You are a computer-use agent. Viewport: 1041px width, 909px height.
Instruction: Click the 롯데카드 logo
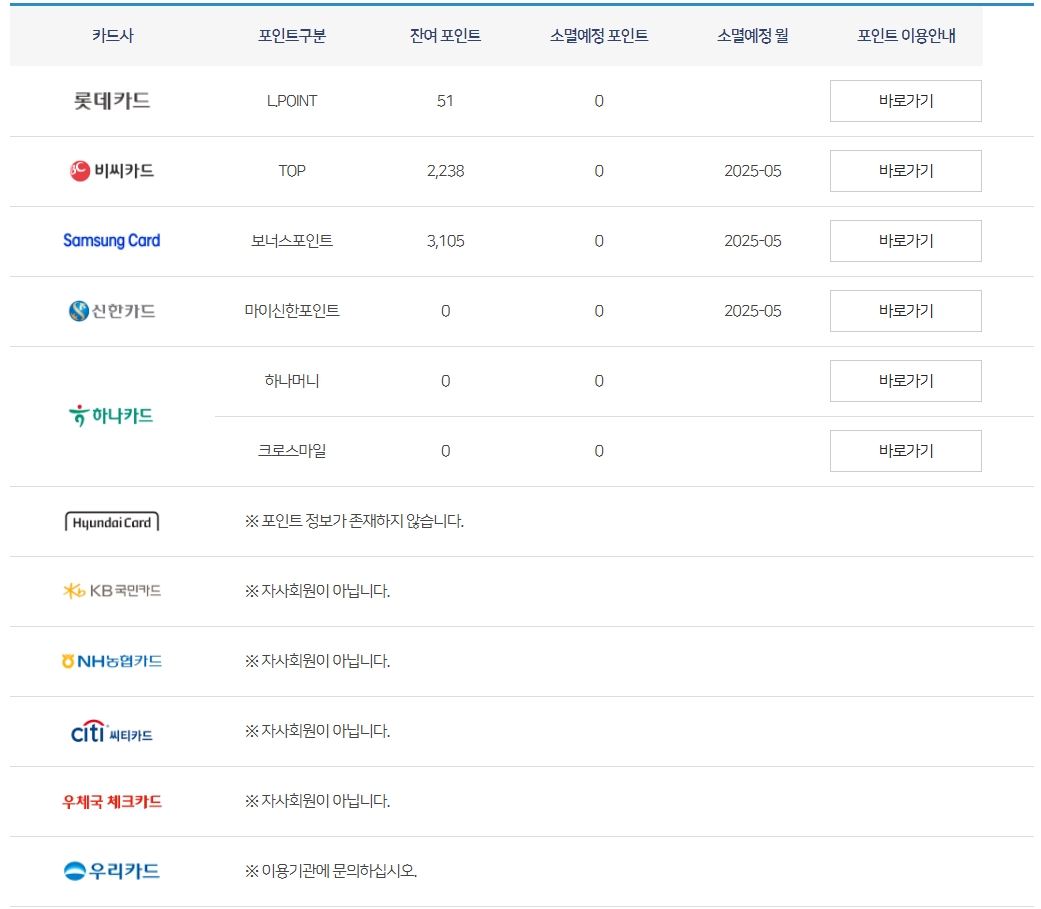(112, 101)
